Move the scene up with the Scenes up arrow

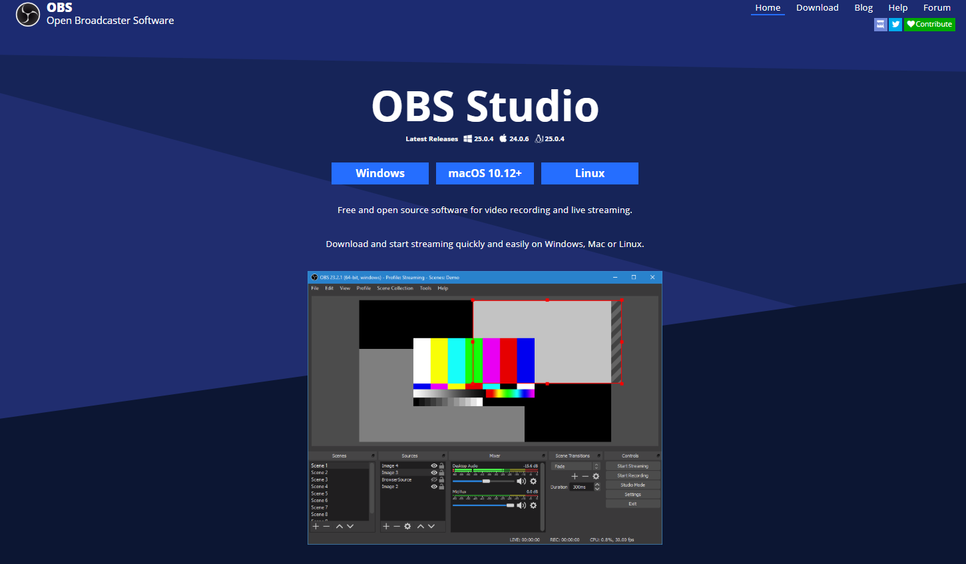pos(339,526)
